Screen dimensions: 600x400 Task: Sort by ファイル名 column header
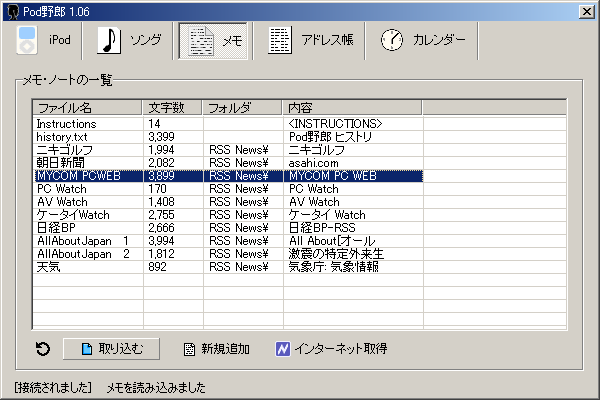[88, 108]
